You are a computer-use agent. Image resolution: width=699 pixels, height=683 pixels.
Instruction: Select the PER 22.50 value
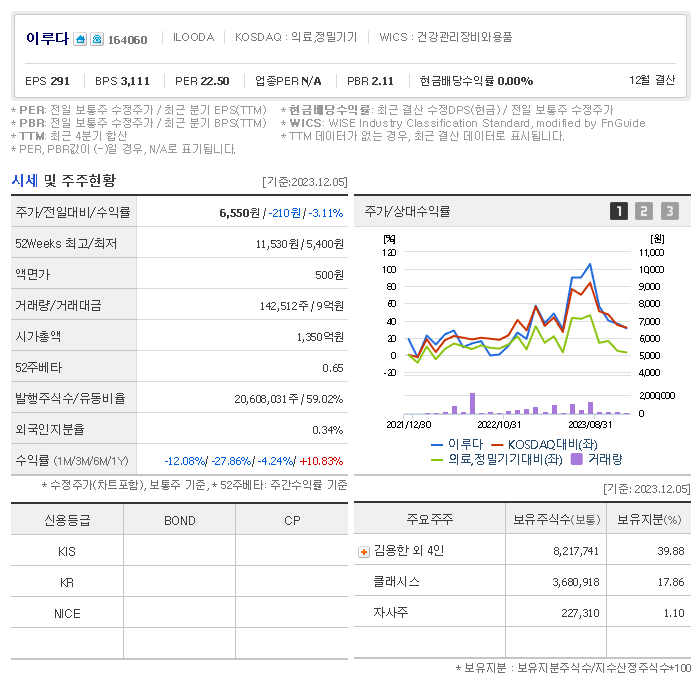tap(202, 81)
